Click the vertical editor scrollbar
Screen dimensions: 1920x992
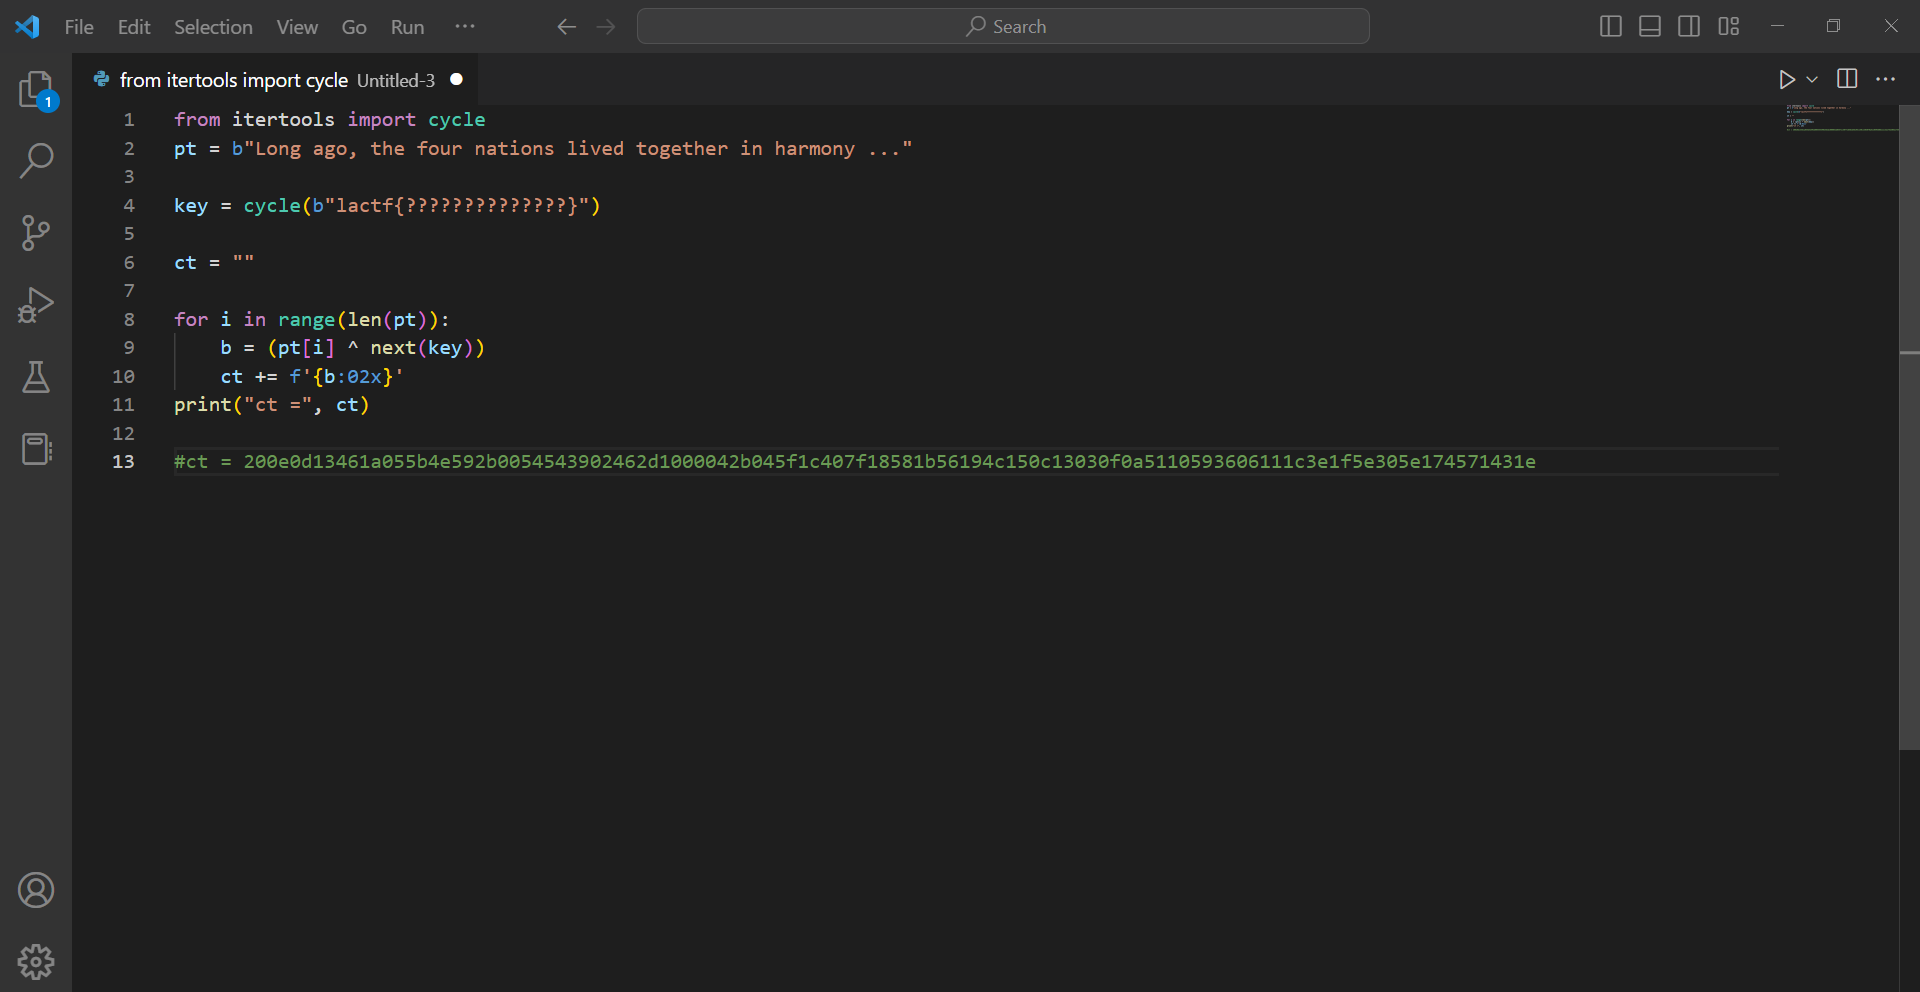point(1909,428)
